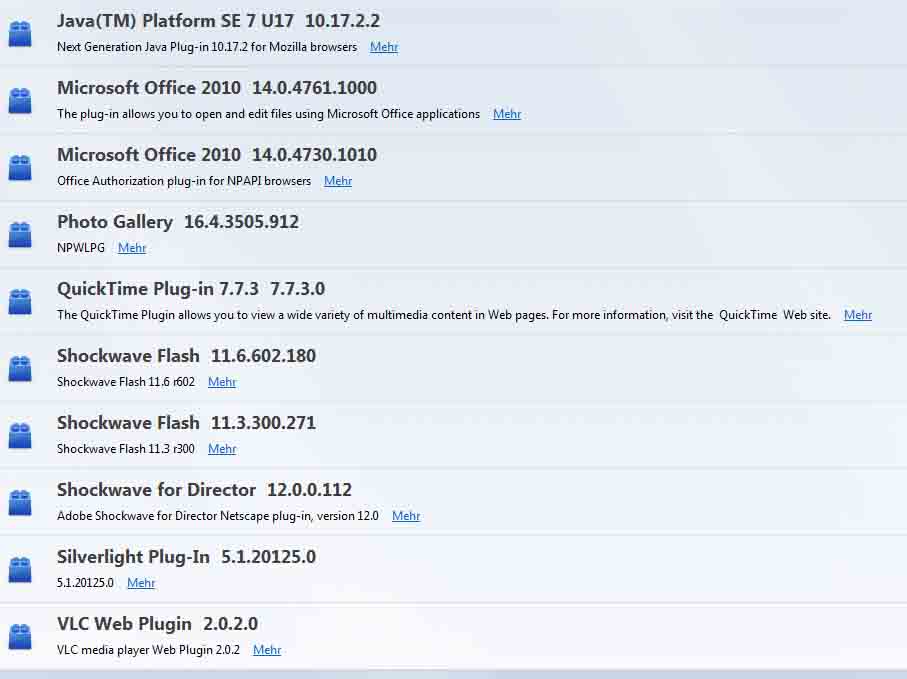The image size is (907, 679).
Task: Select Microsoft Office 2010 14.0.4730.1010 title
Action: tap(217, 155)
